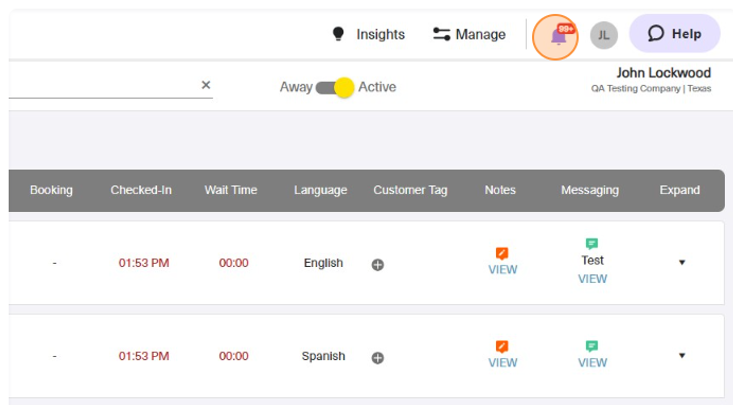Click orange notes icon in English row
733x405 pixels.
[502, 253]
